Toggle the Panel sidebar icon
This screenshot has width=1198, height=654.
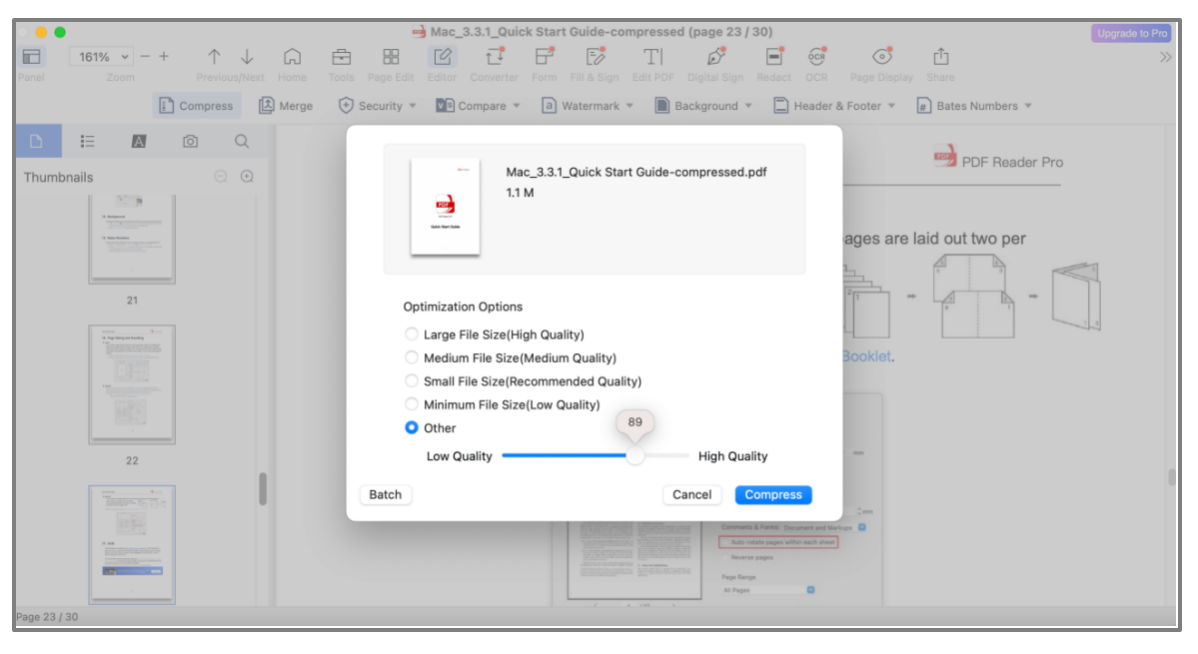31,57
